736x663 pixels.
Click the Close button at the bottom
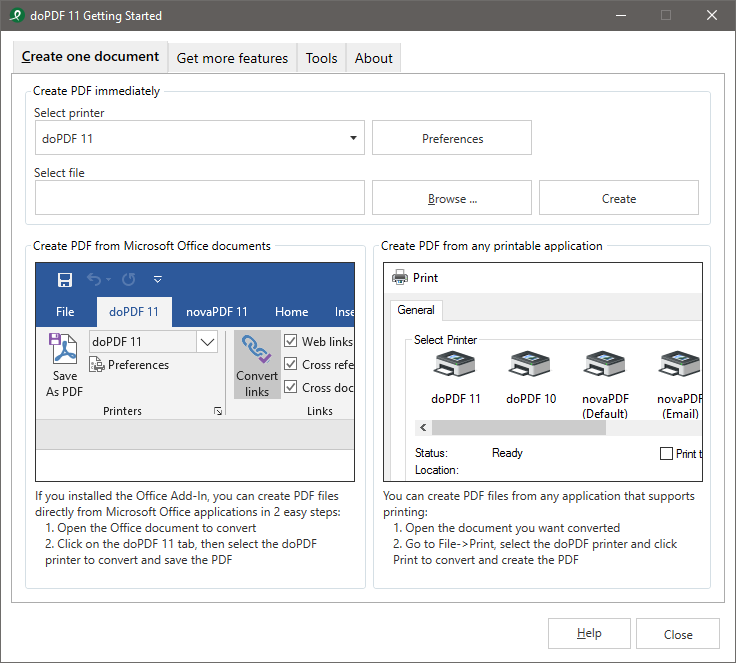click(678, 633)
